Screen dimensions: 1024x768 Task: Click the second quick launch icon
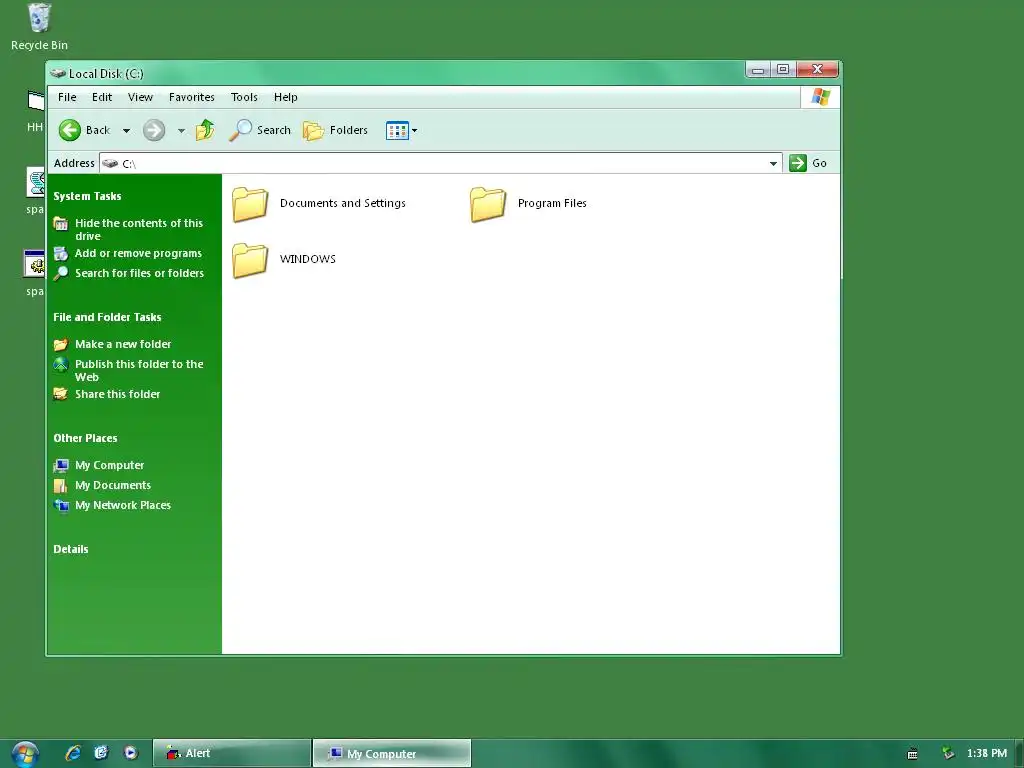[101, 753]
